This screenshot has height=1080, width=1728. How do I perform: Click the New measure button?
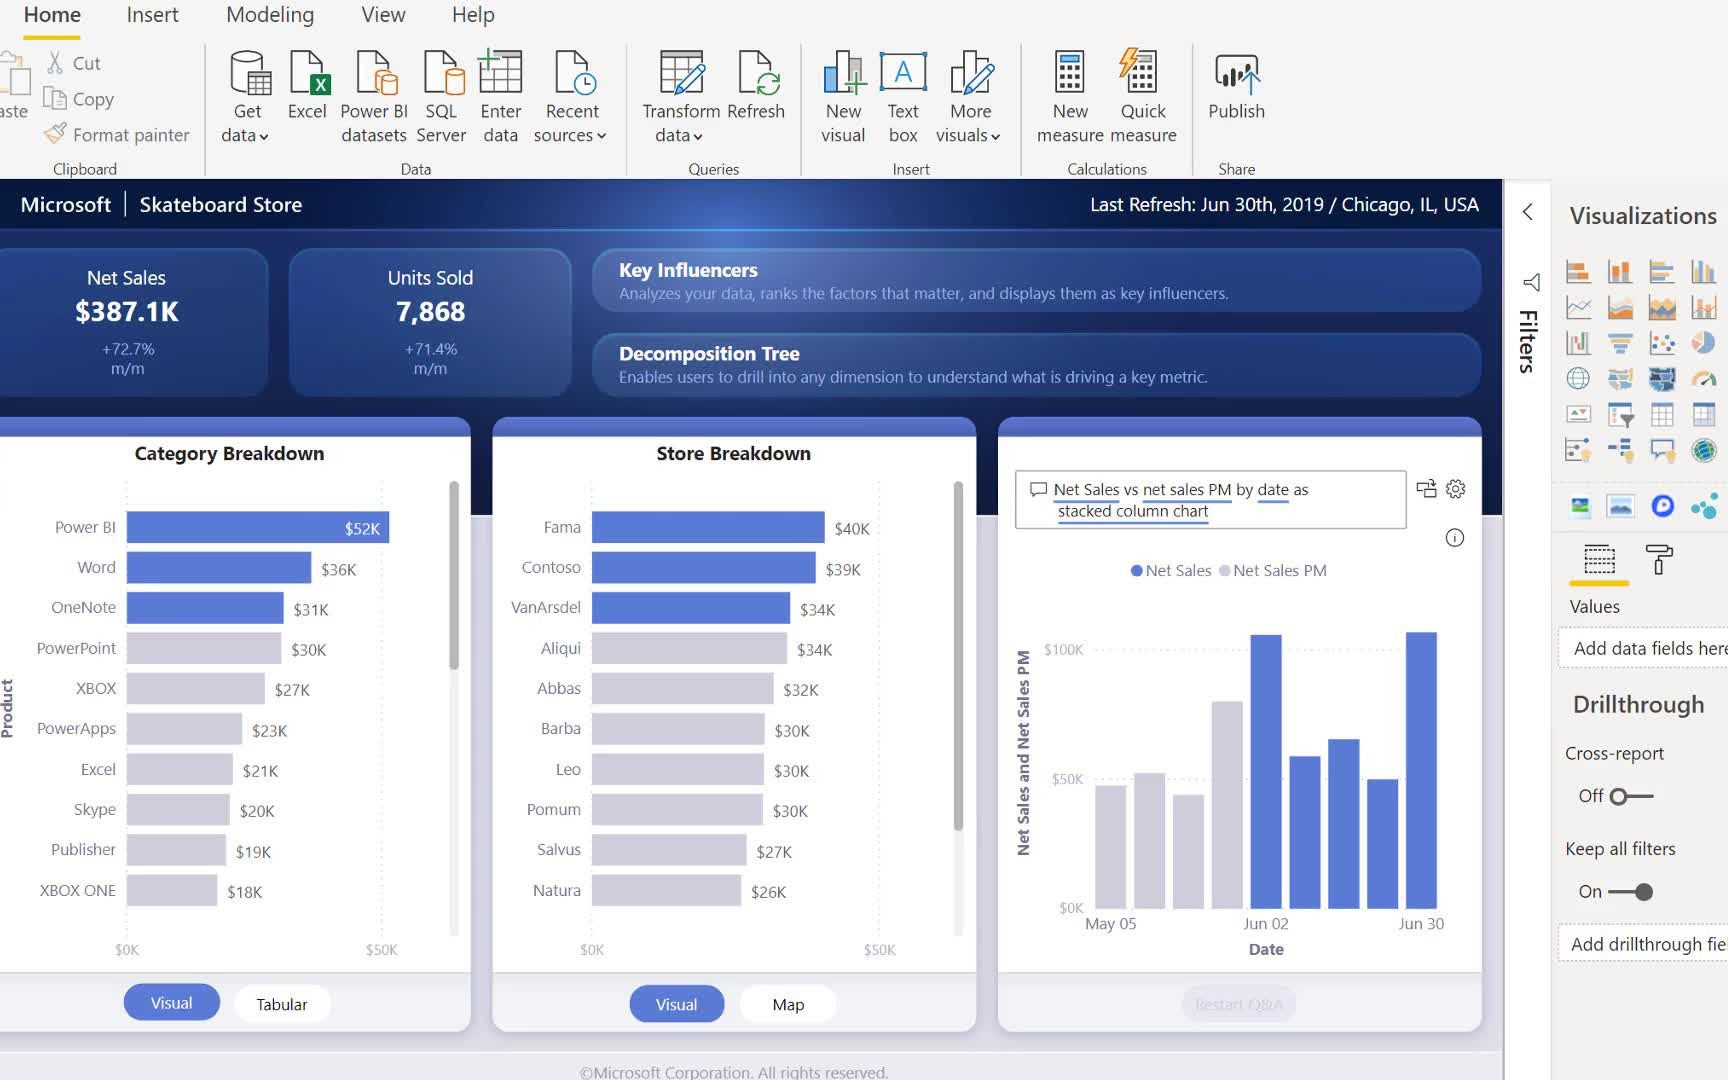1070,97
